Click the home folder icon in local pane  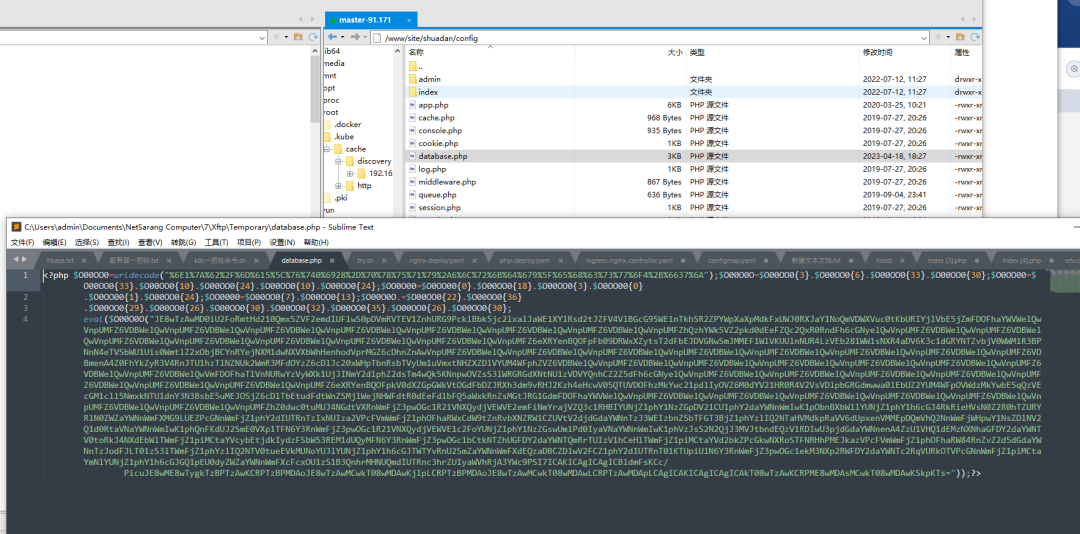pyautogui.click(x=298, y=37)
